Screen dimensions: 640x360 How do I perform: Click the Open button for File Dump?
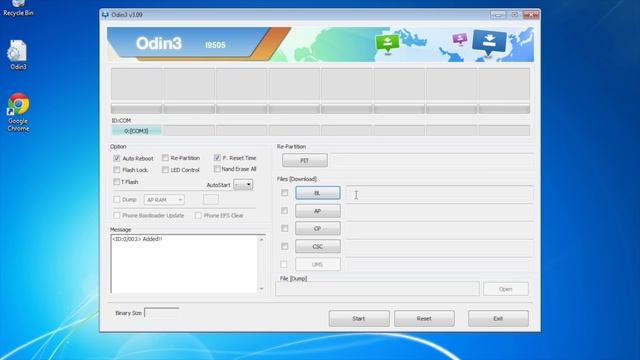coord(506,289)
